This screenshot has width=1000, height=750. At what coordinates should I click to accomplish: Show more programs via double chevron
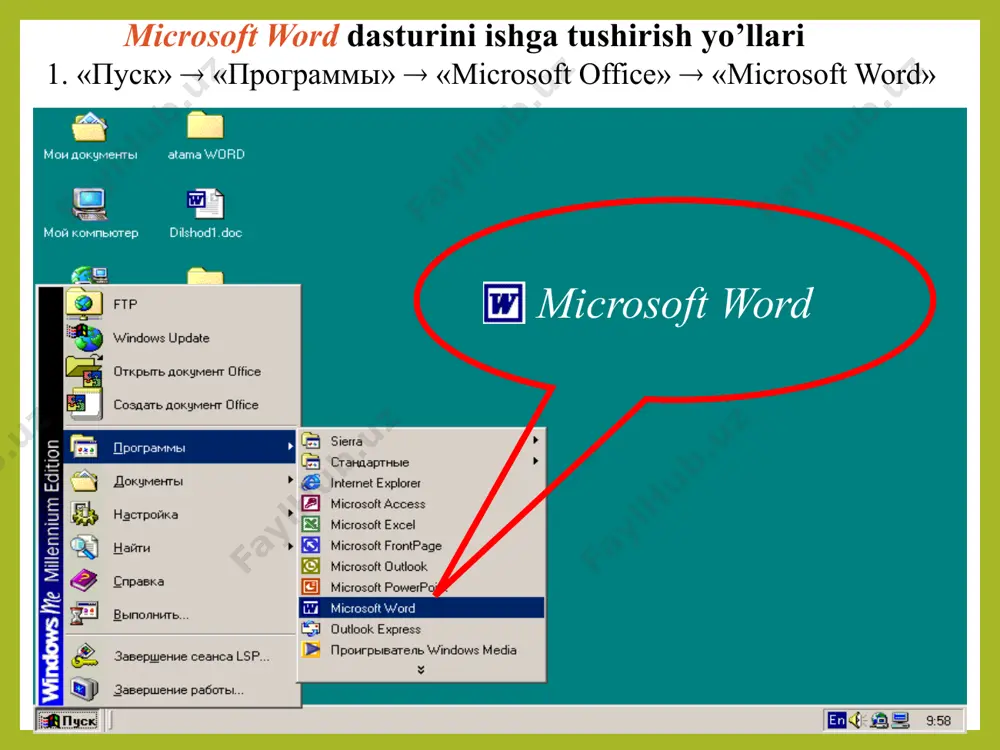click(420, 670)
